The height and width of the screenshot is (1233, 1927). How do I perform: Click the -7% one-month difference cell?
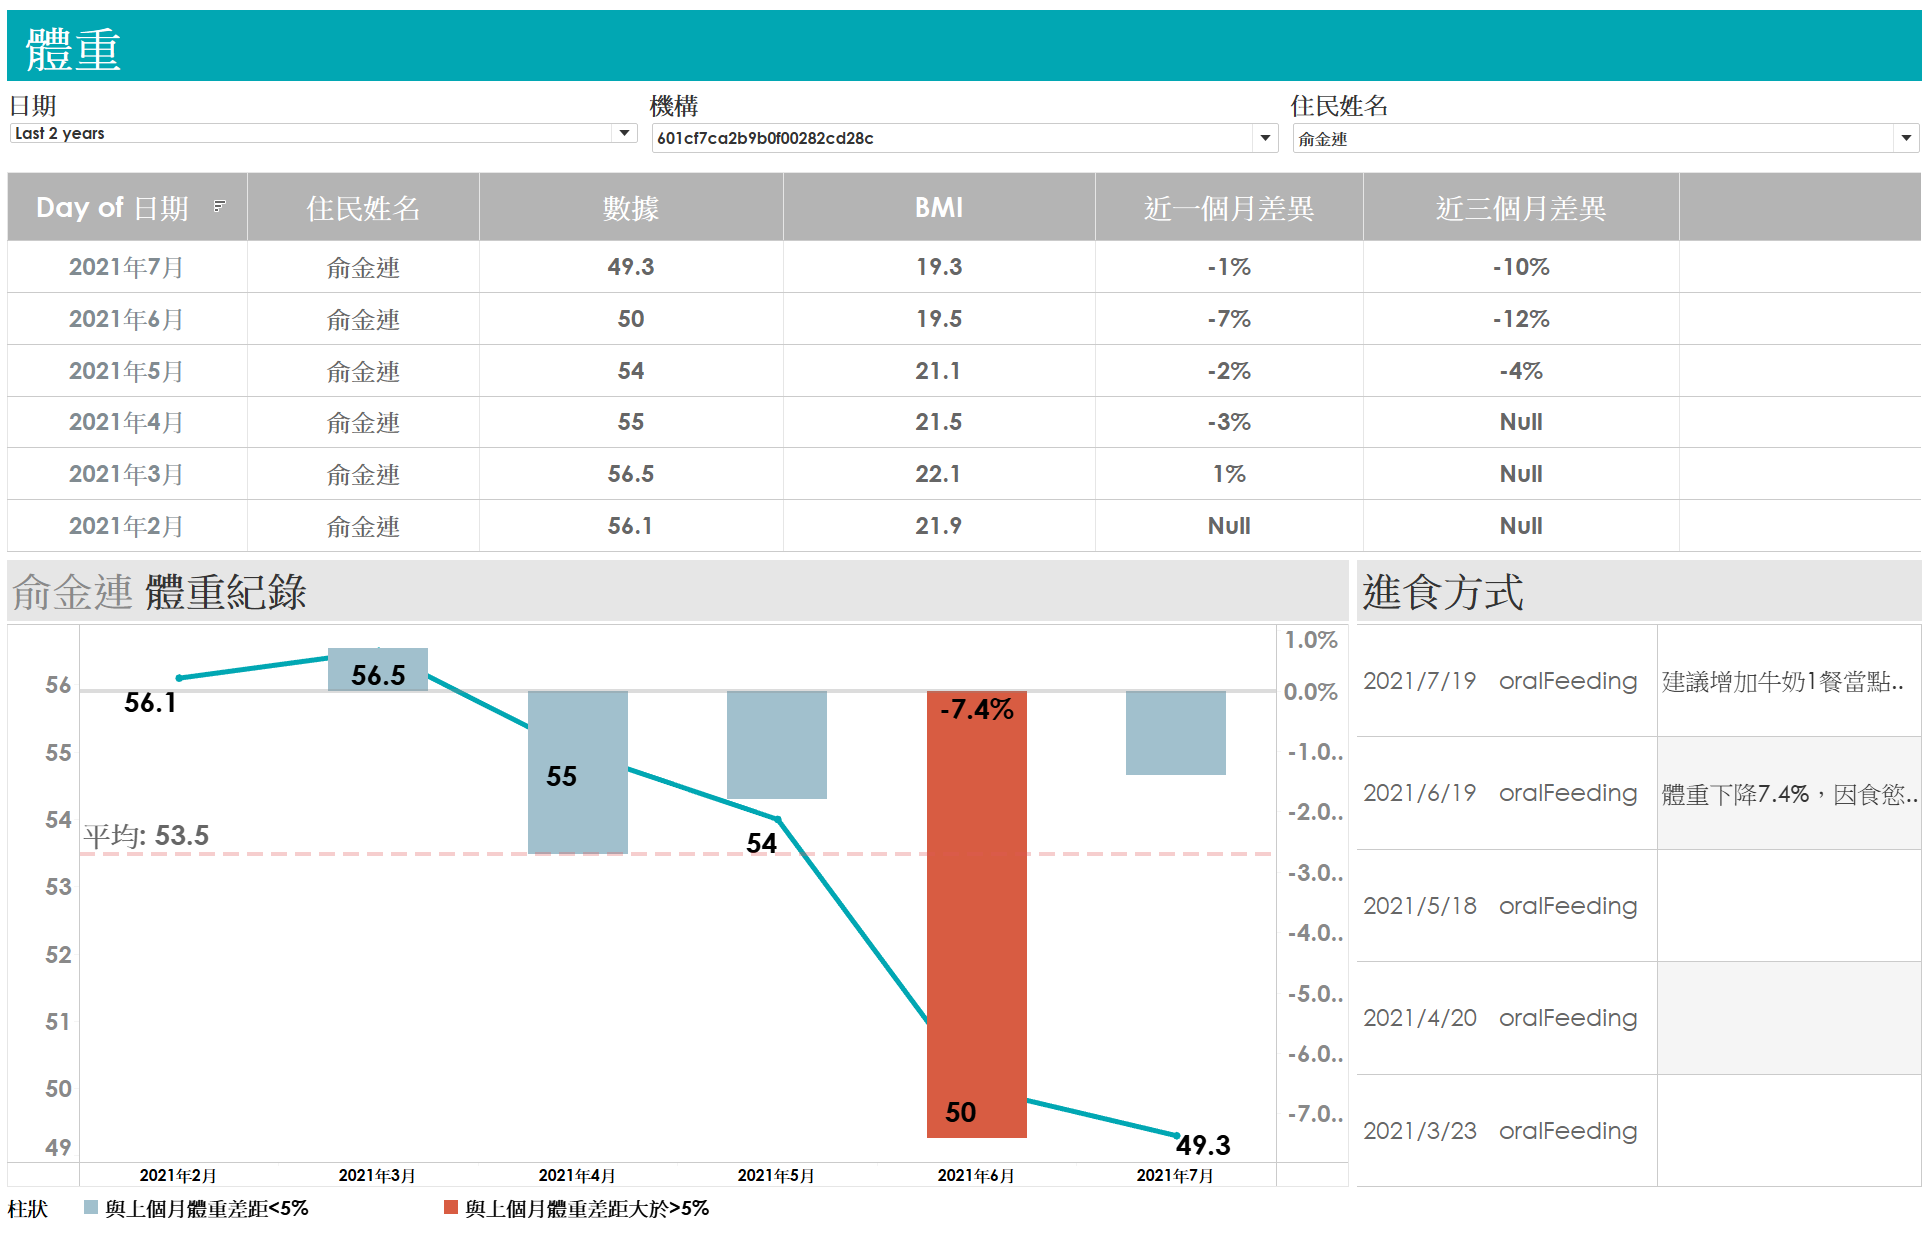point(1229,319)
